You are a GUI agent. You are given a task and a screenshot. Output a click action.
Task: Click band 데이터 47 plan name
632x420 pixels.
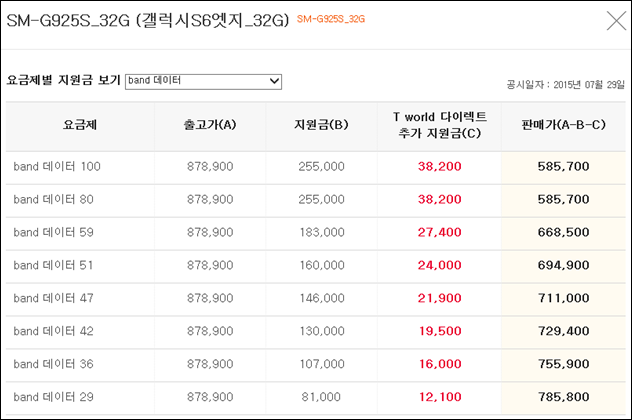click(53, 298)
